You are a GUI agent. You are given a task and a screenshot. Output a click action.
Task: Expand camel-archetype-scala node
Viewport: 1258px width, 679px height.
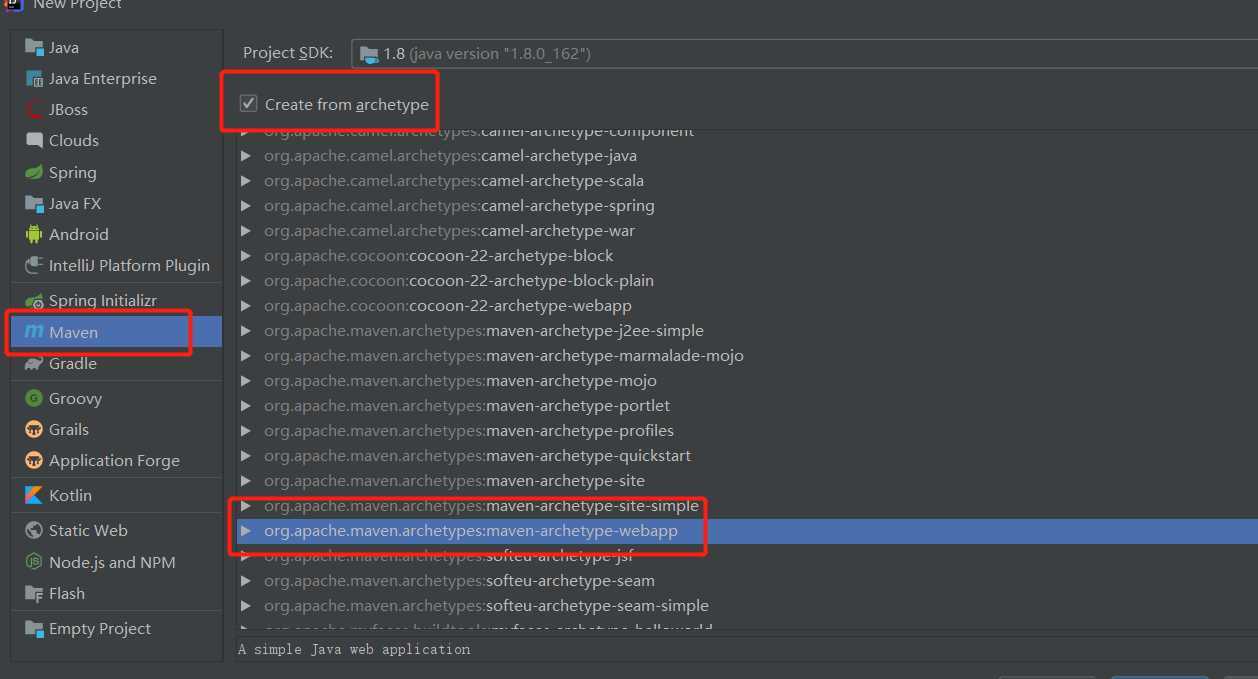(x=246, y=181)
